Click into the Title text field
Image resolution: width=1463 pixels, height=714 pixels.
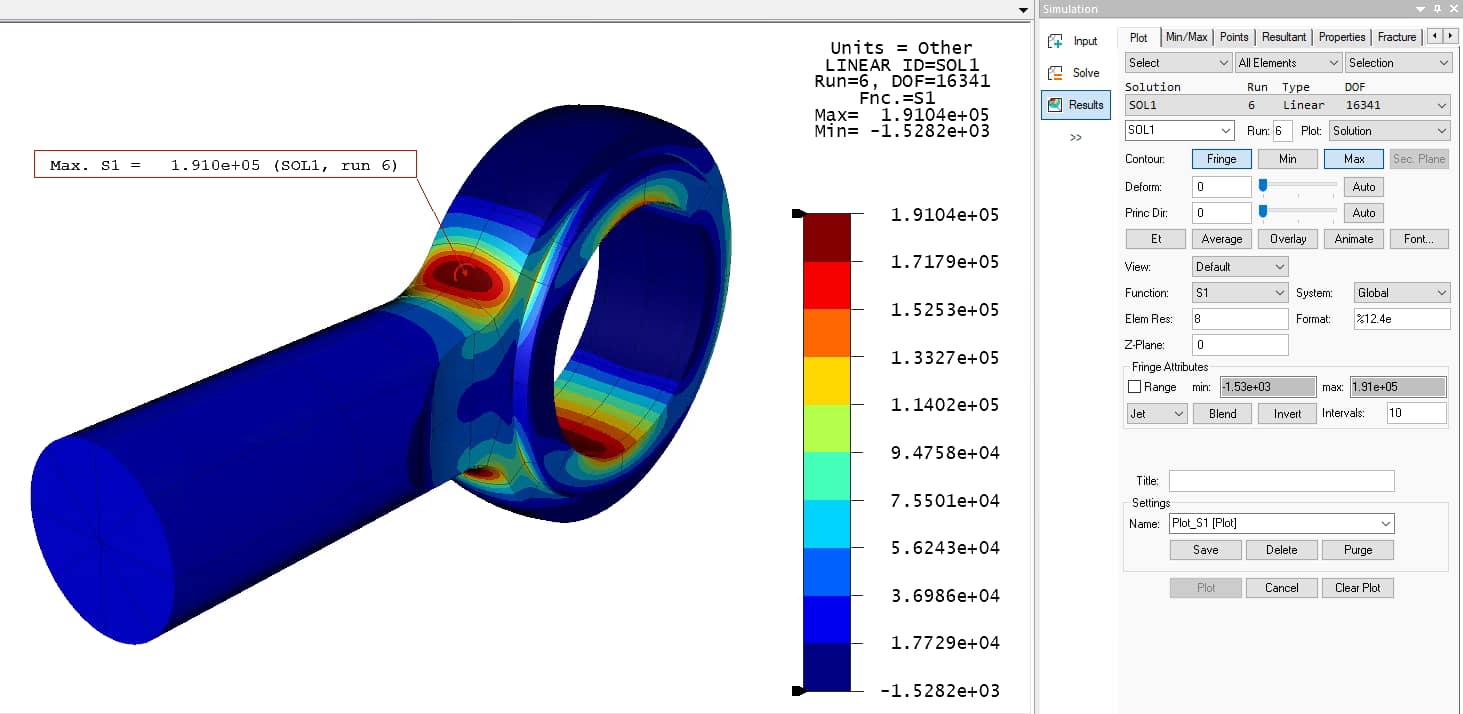point(1281,481)
